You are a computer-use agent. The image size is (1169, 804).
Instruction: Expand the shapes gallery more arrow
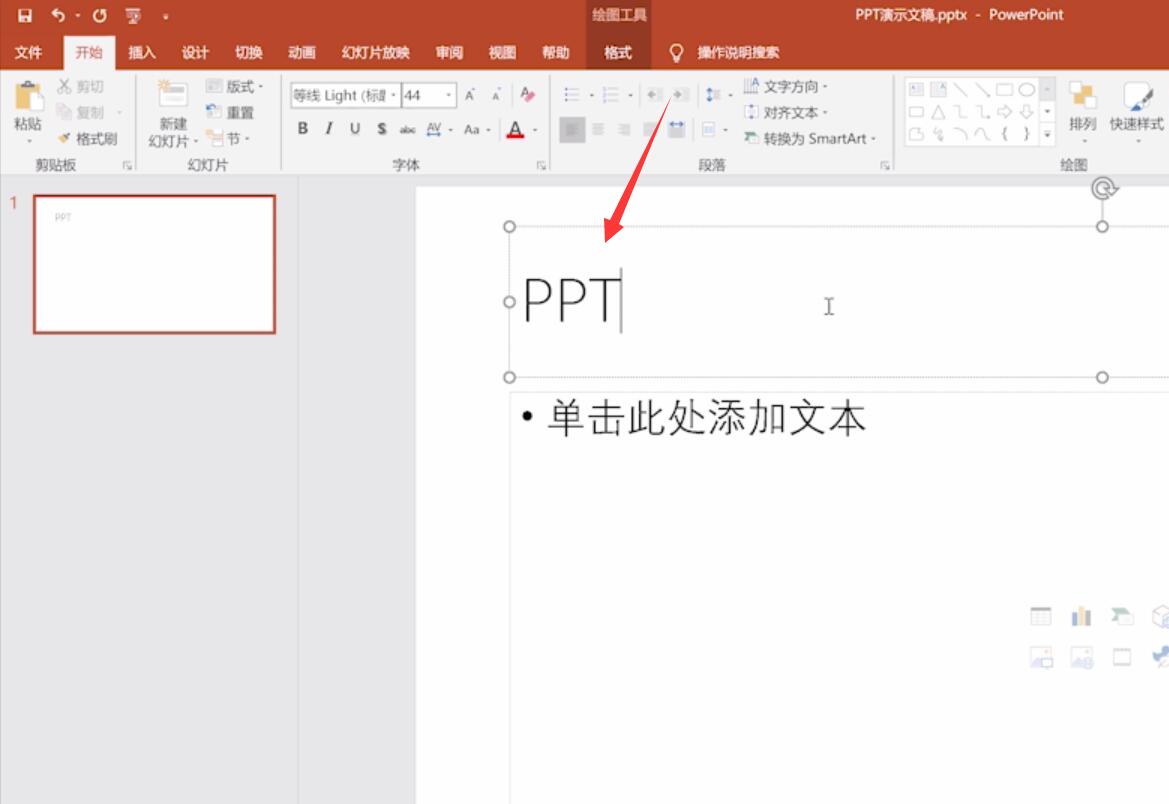1047,135
